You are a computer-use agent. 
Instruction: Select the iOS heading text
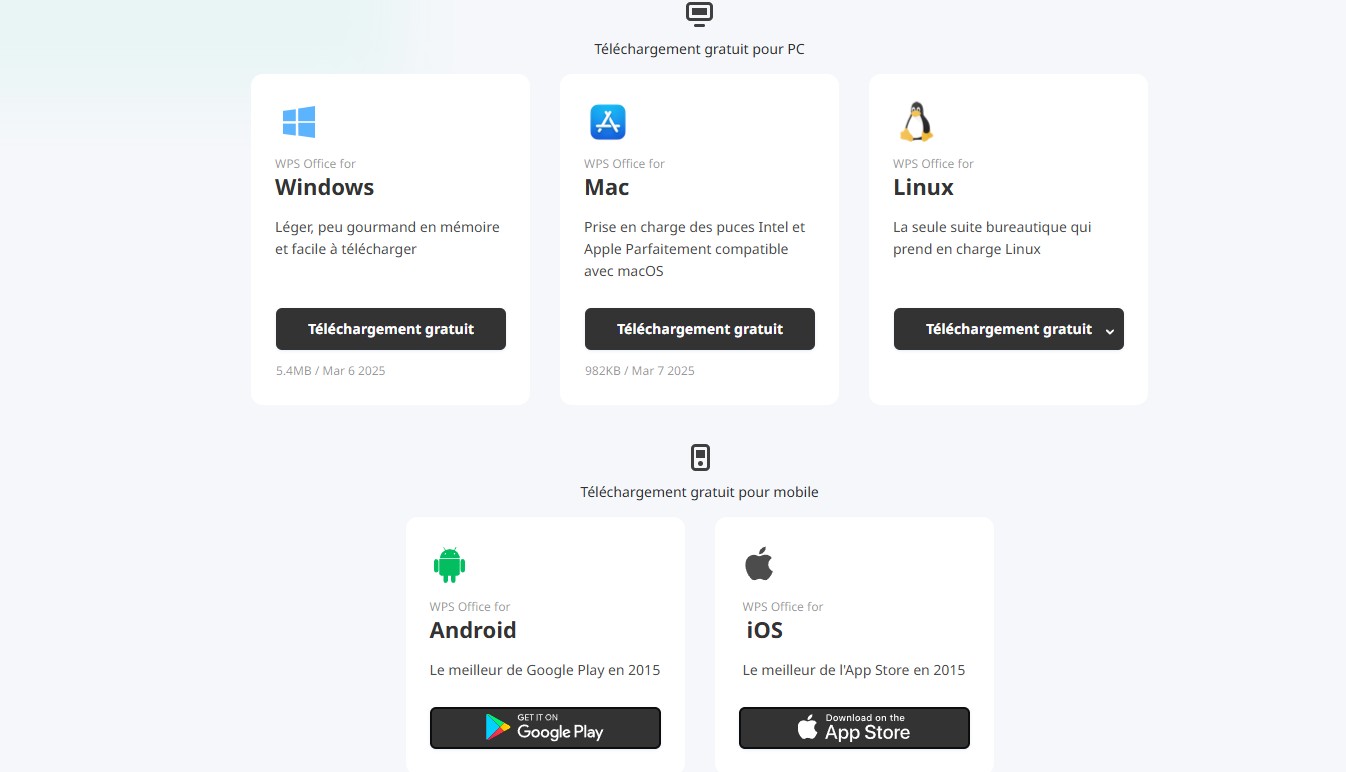tap(764, 630)
